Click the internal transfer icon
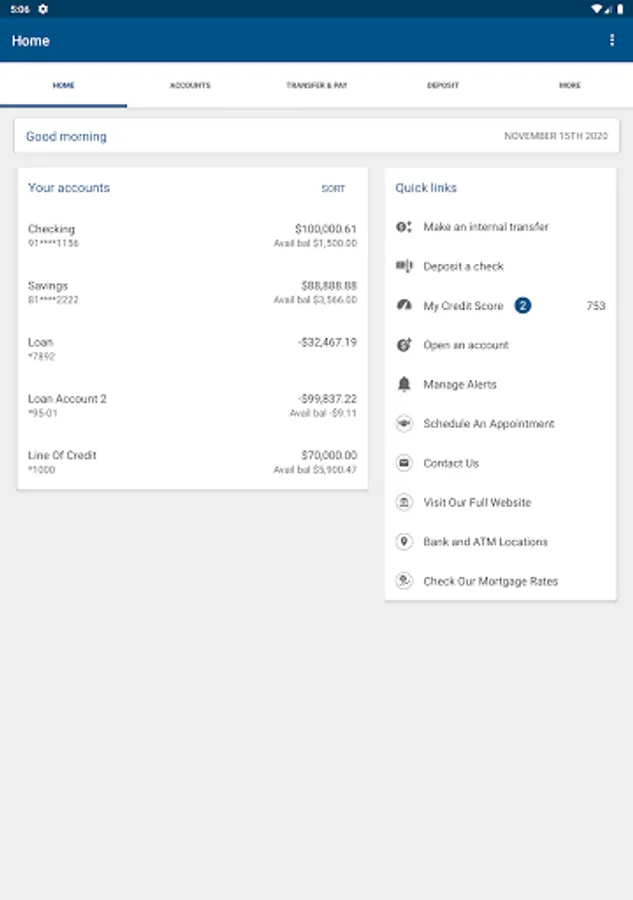 pyautogui.click(x=404, y=227)
